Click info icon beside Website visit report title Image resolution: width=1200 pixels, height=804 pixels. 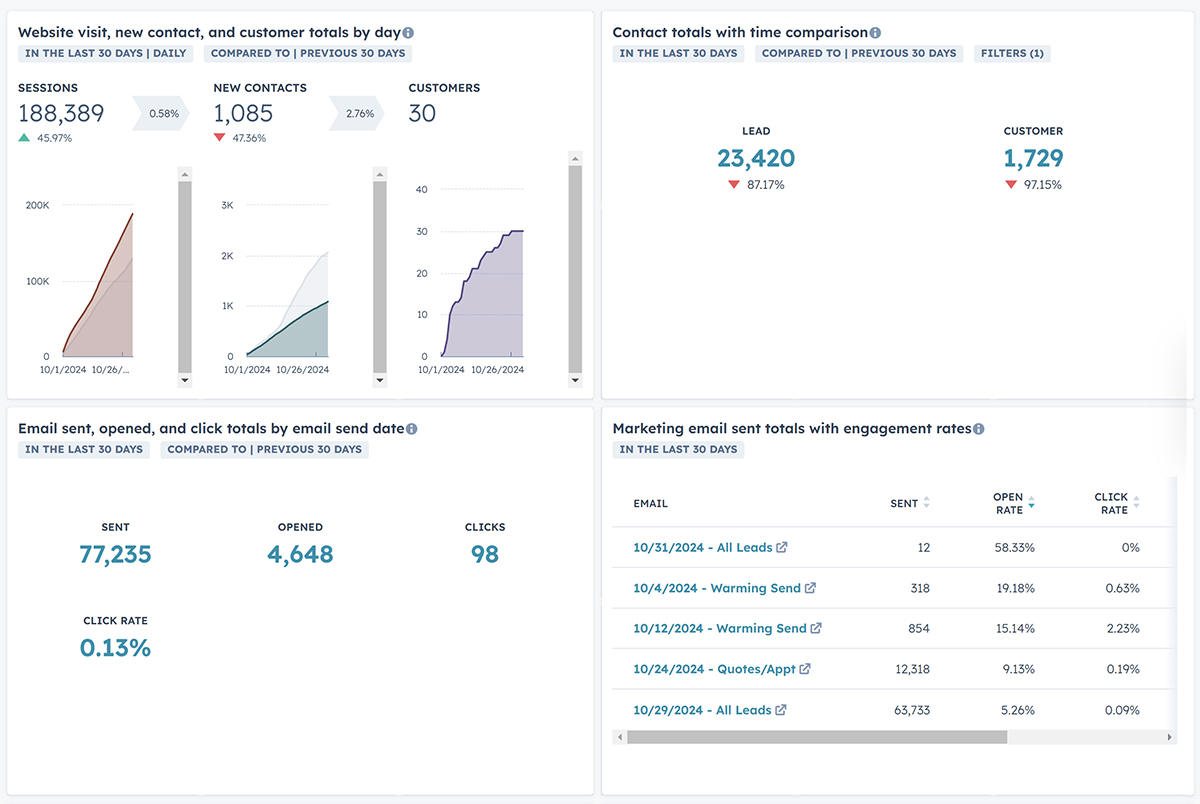(408, 33)
